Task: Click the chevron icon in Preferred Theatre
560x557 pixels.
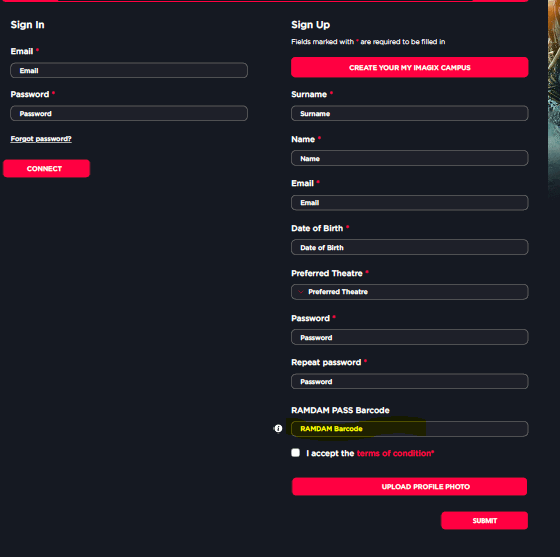Action: 301,292
